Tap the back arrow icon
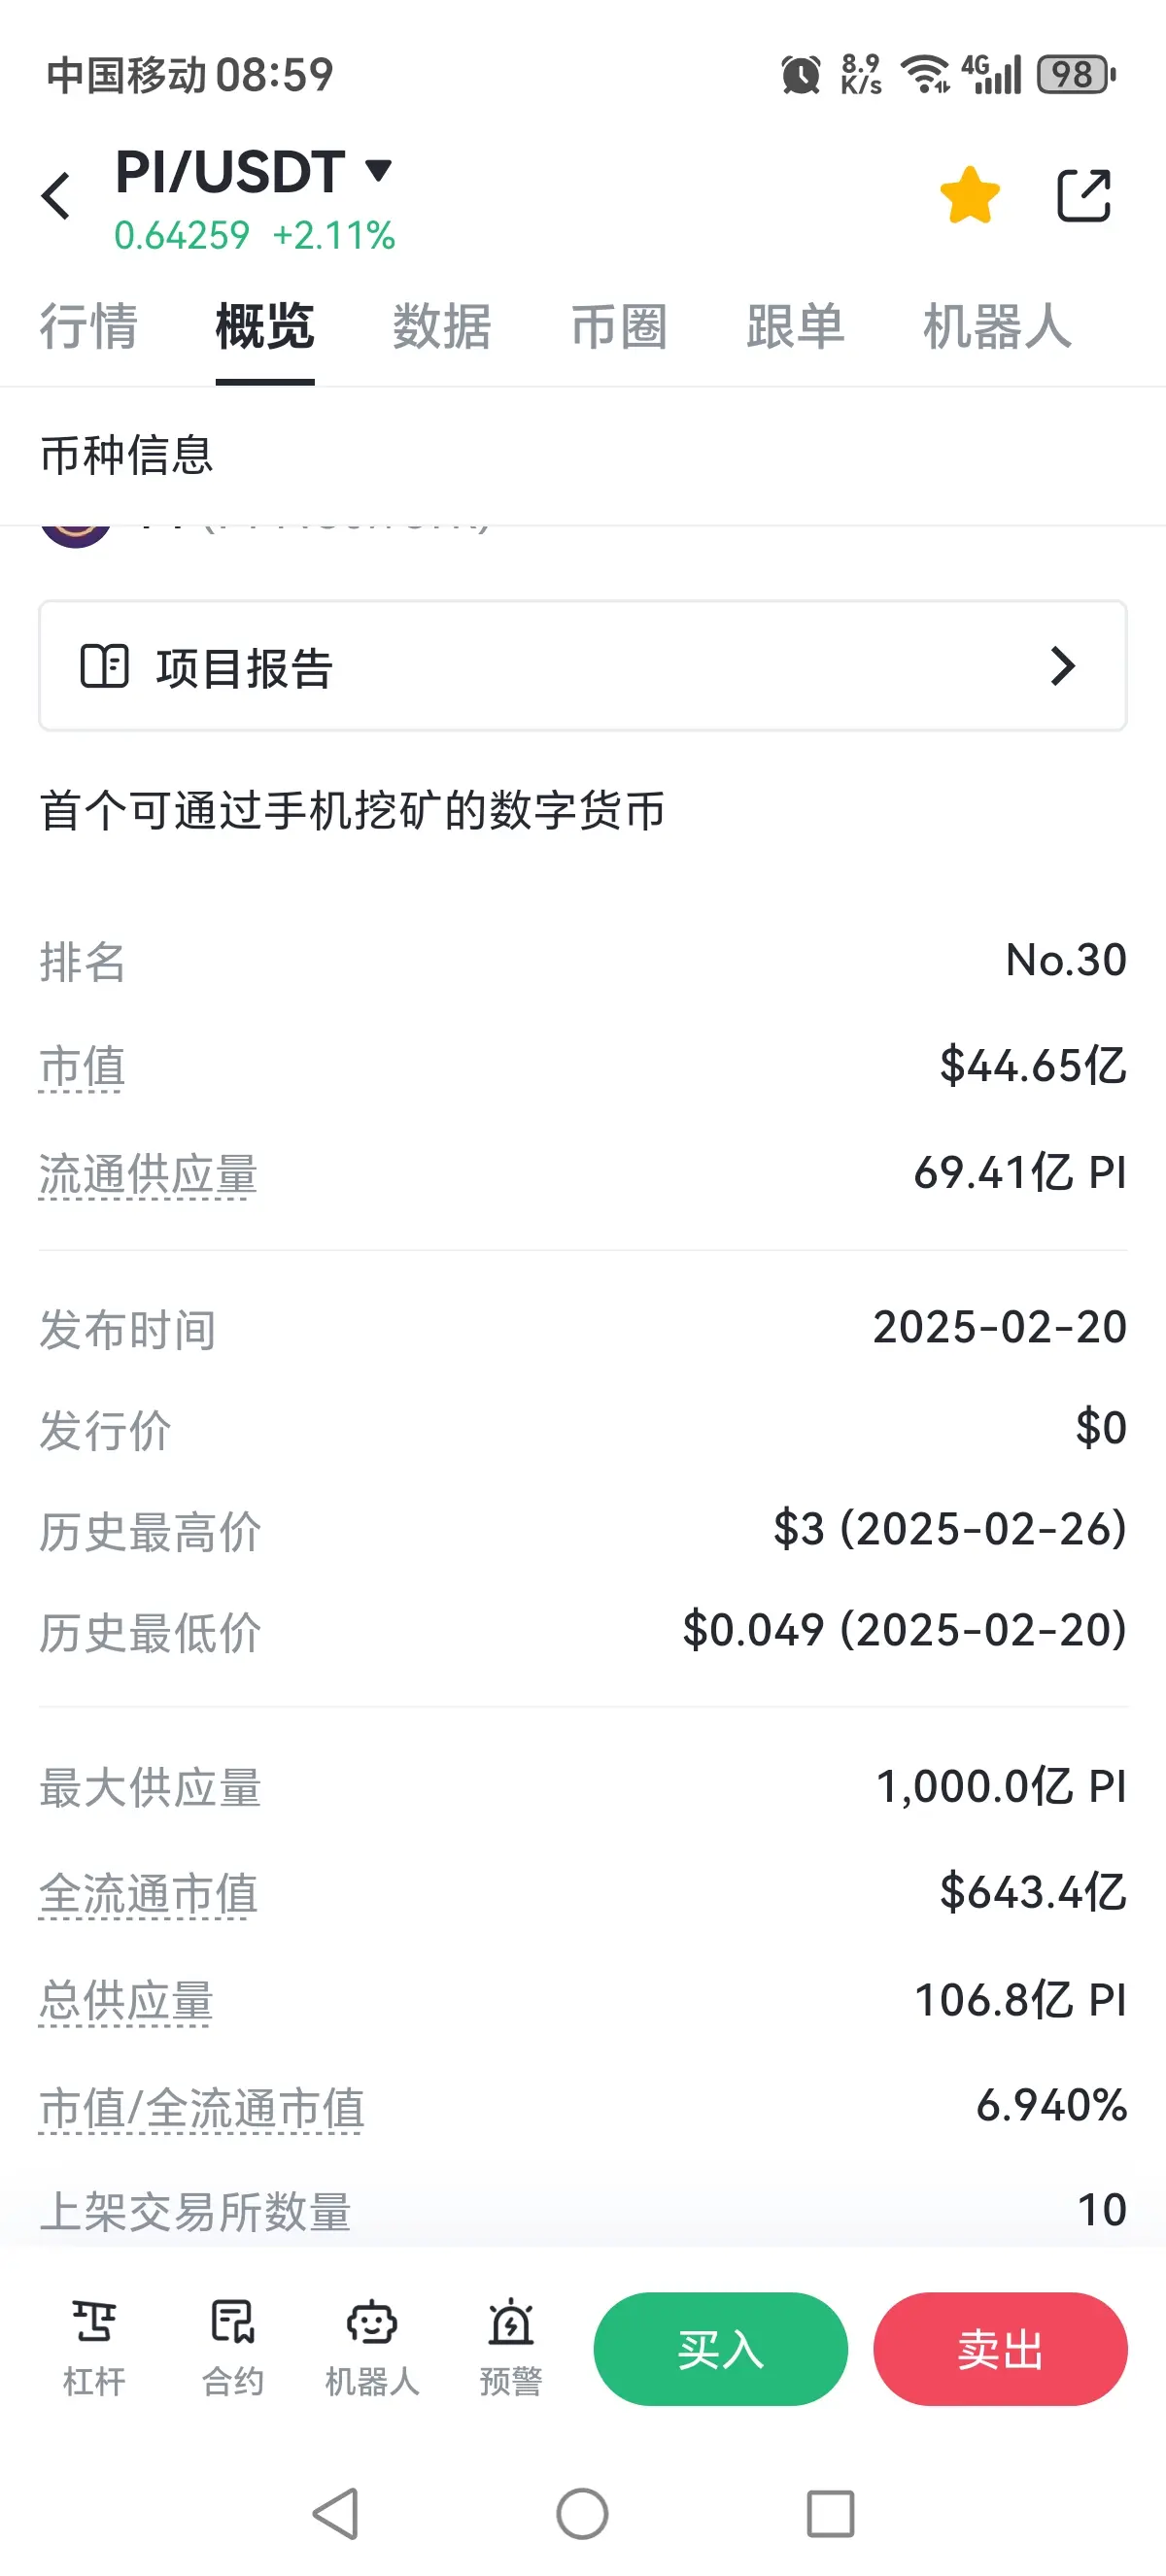 point(56,195)
